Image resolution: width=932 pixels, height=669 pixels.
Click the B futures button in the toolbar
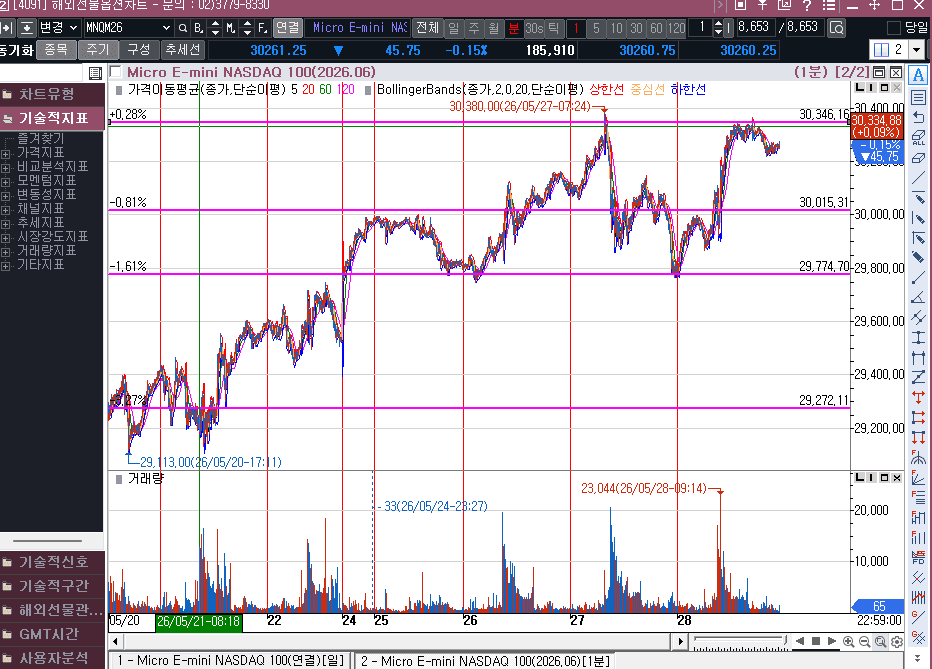pyautogui.click(x=199, y=28)
